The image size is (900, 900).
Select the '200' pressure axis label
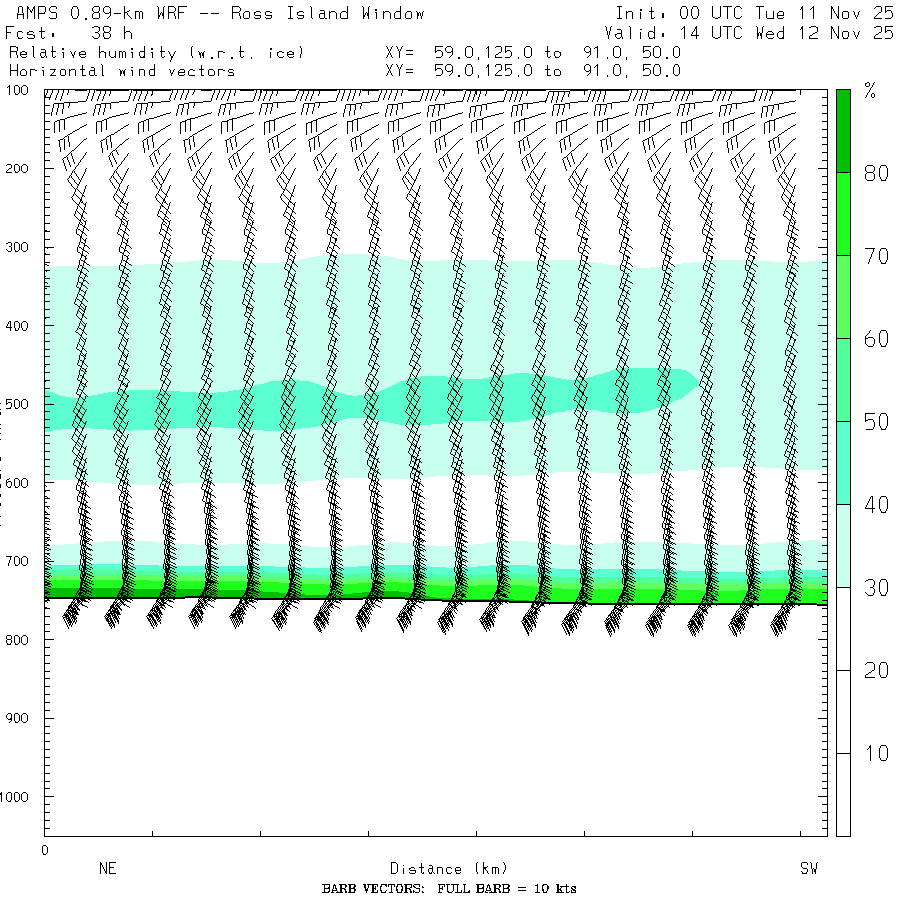pyautogui.click(x=17, y=169)
